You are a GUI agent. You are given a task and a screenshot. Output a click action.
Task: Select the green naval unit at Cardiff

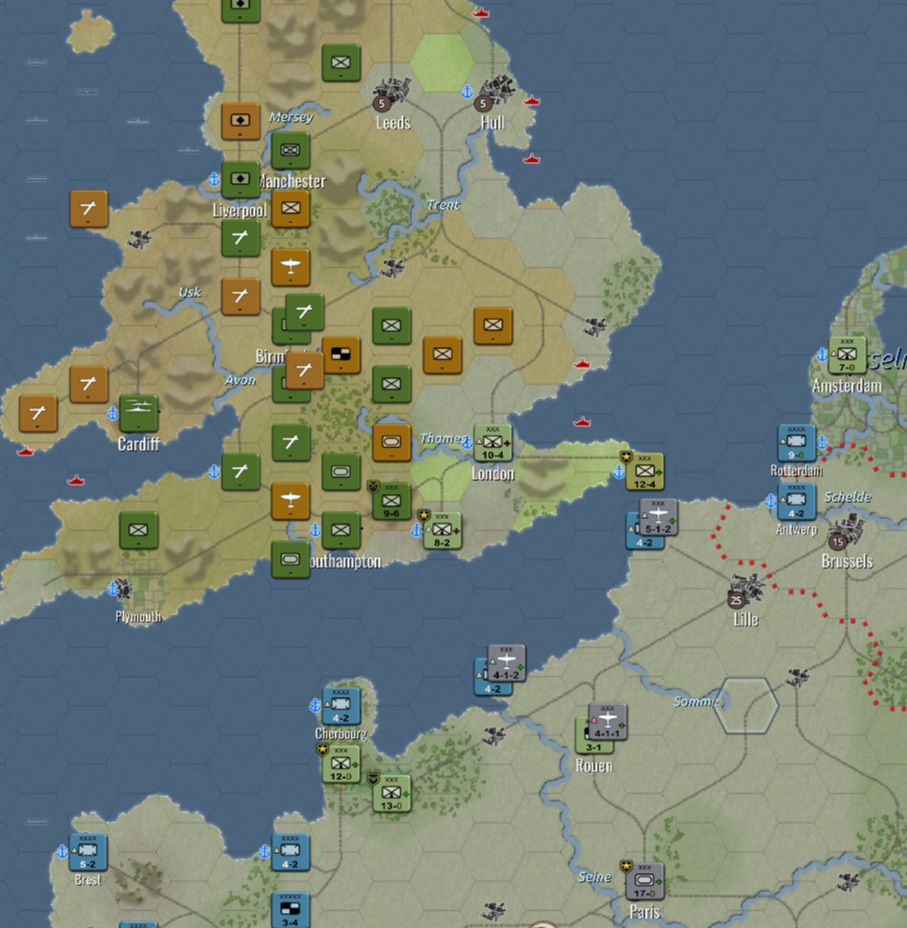point(138,413)
